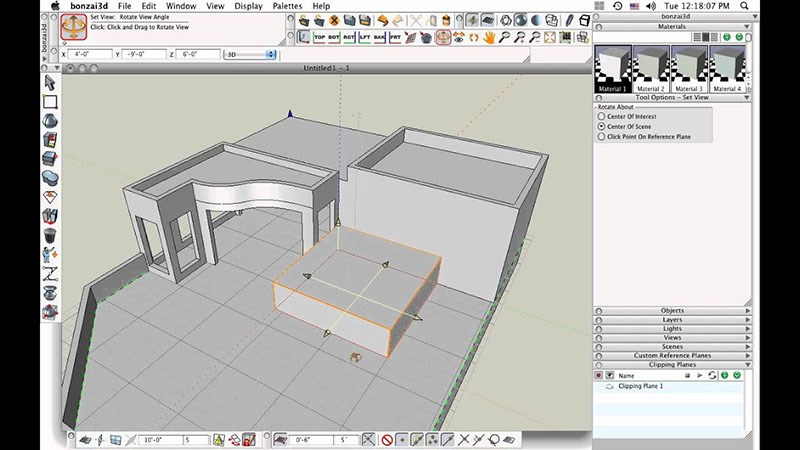The width and height of the screenshot is (800, 450).
Task: Click the snap to intersection X icon
Action: (x=463, y=440)
